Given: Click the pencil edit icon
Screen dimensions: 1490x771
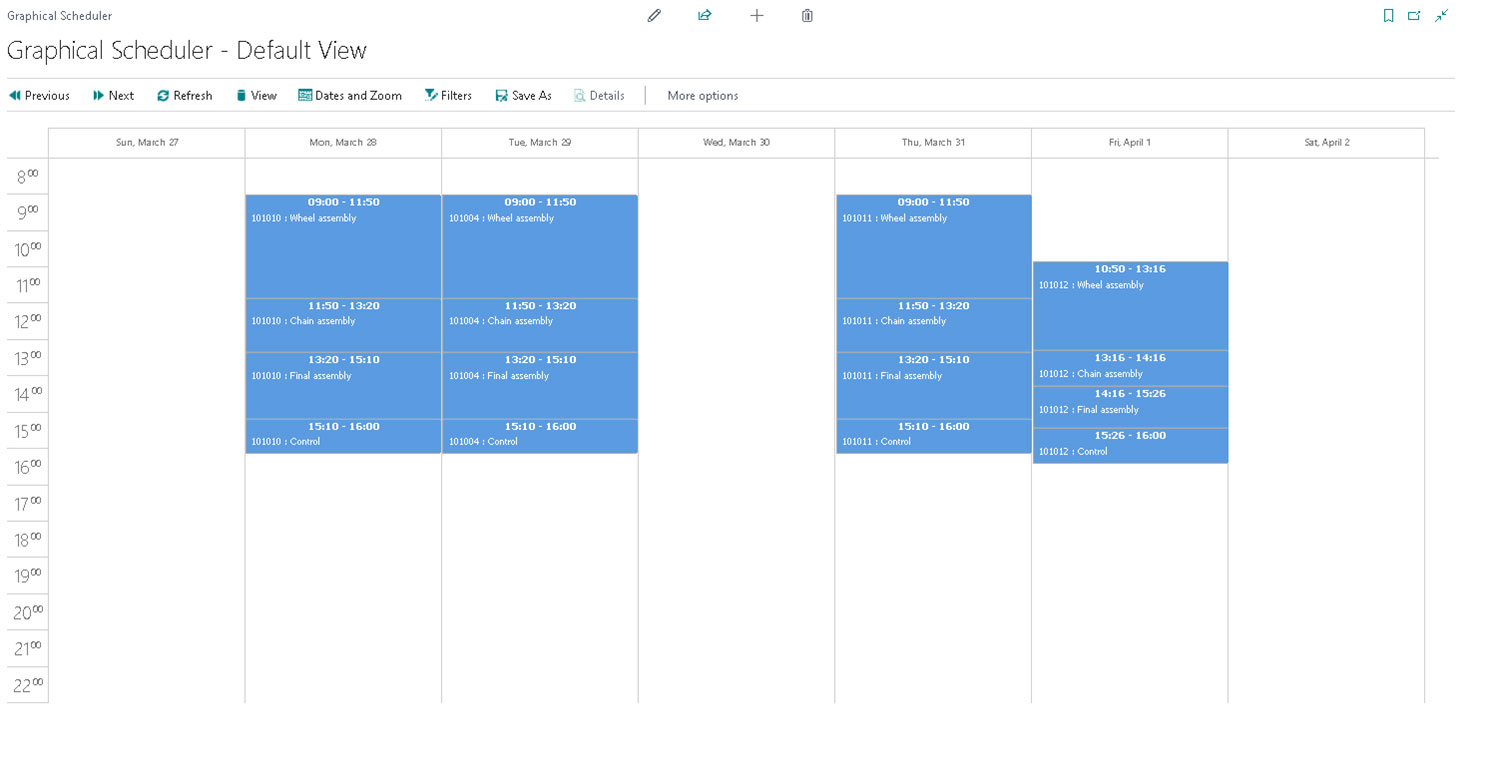Looking at the screenshot, I should [x=654, y=15].
